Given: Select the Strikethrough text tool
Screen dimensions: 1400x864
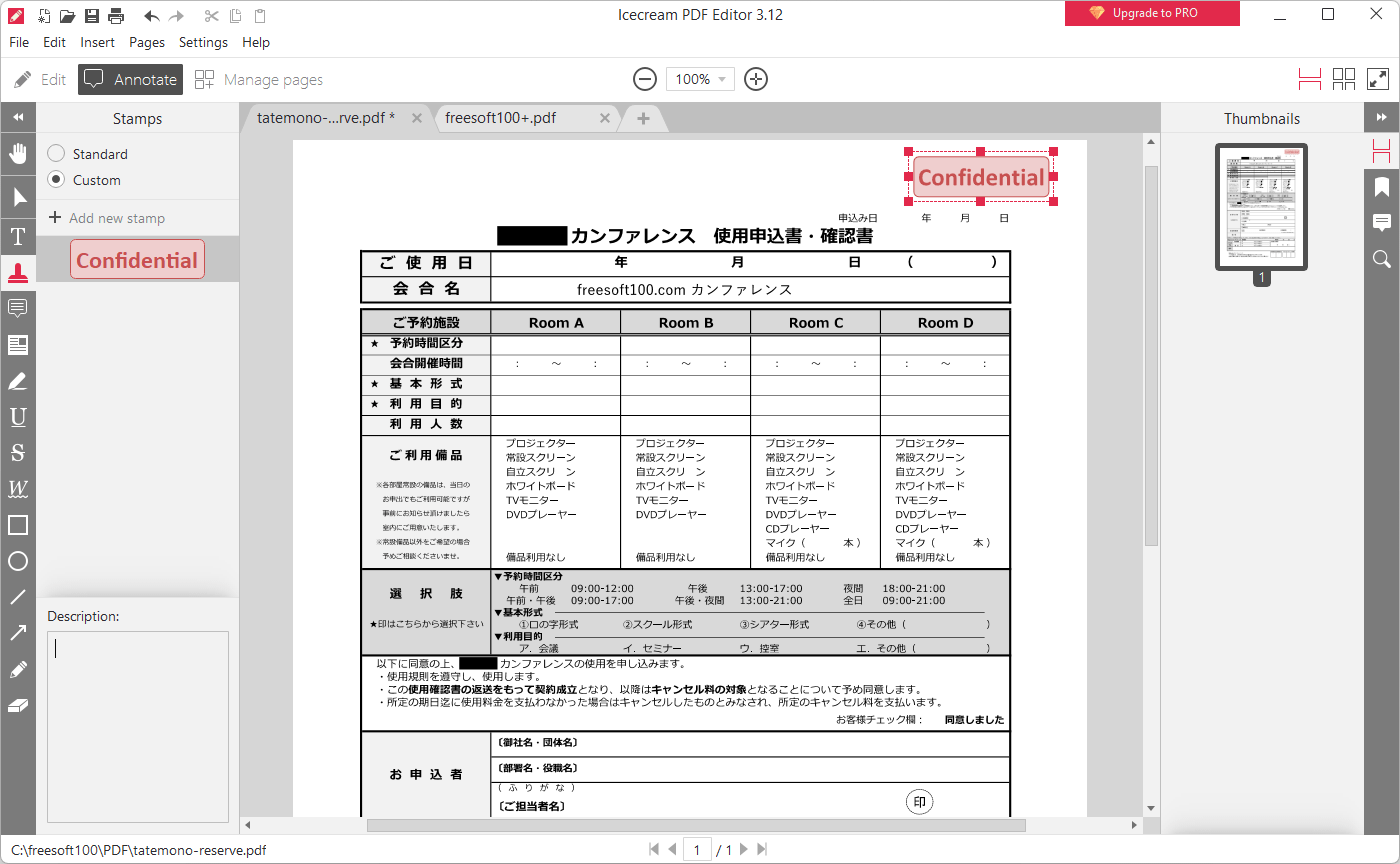Looking at the screenshot, I should pyautogui.click(x=18, y=453).
